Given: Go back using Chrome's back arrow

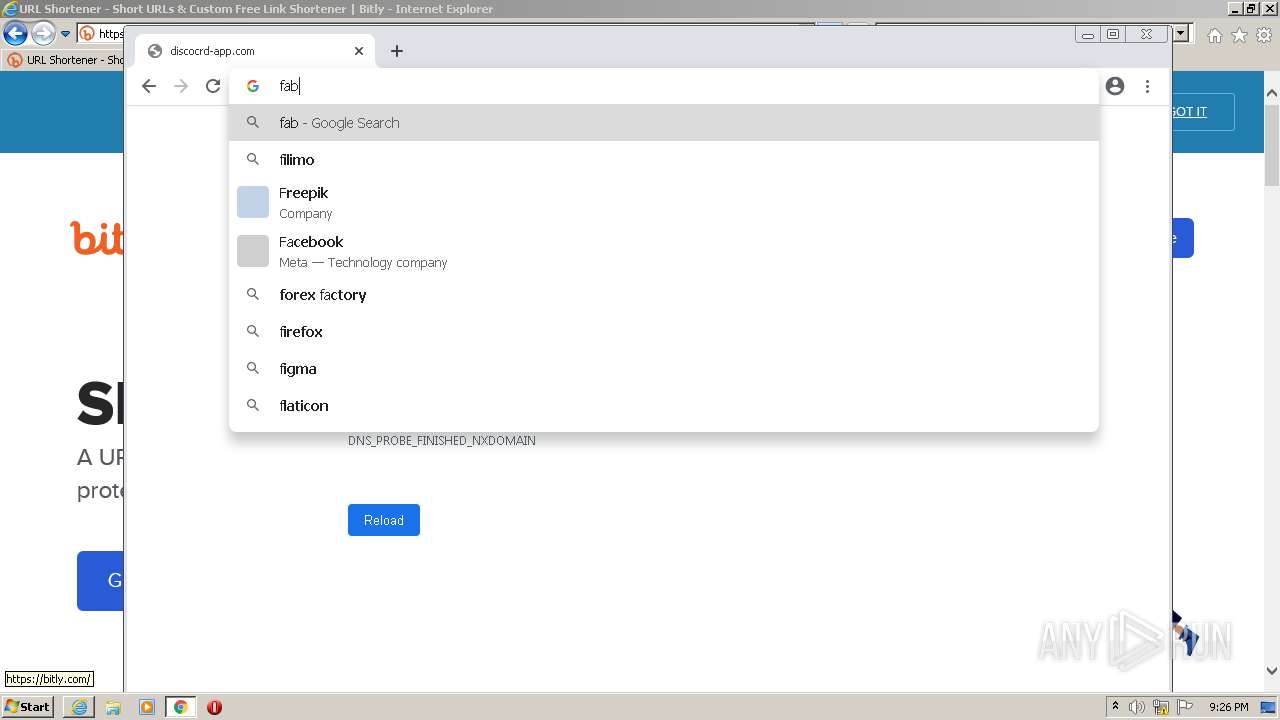Looking at the screenshot, I should (149, 86).
